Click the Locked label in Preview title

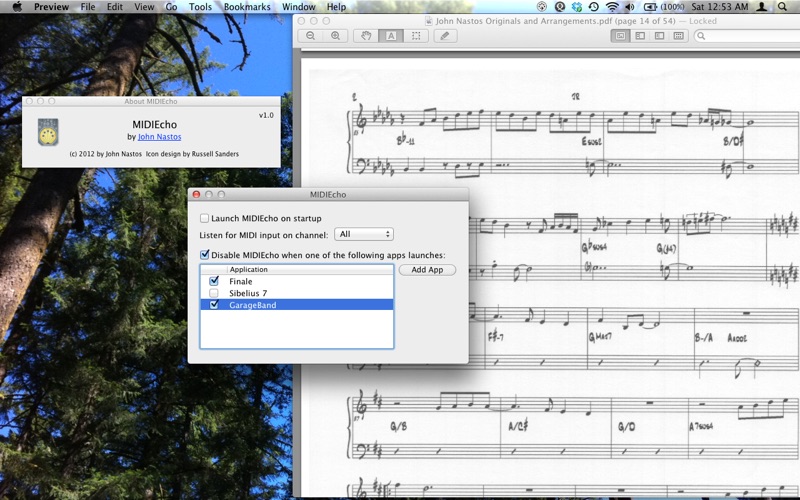[703, 21]
